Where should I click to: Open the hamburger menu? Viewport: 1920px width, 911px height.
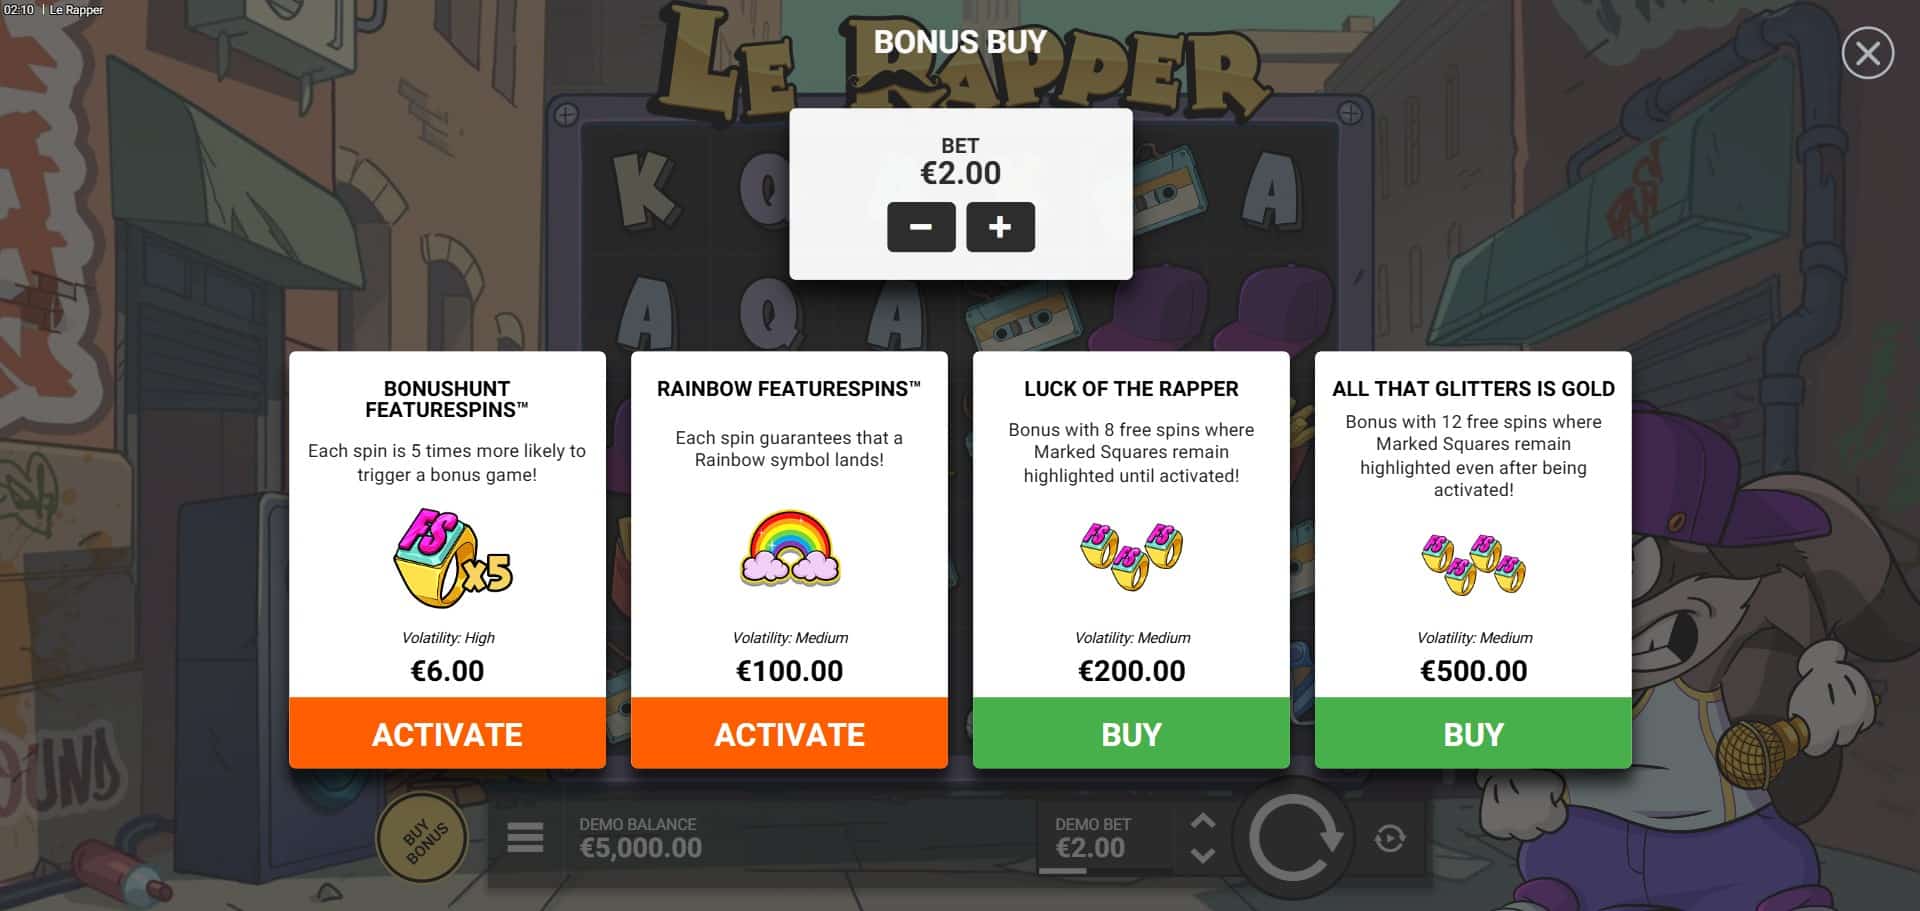coord(525,838)
